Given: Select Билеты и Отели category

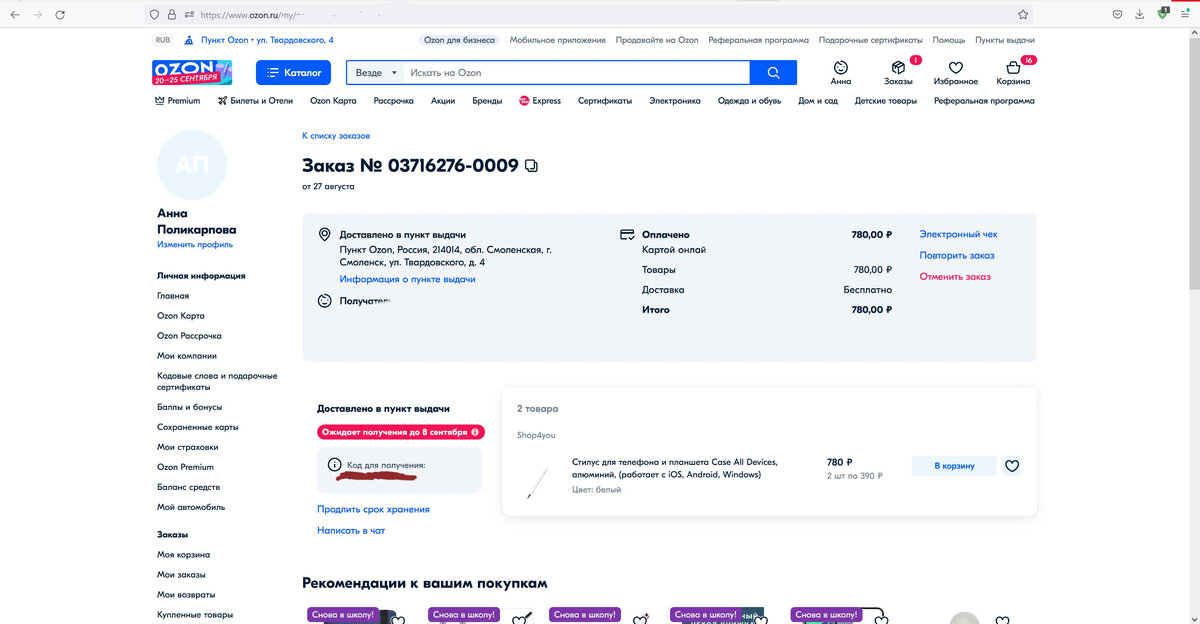Looking at the screenshot, I should (x=254, y=101).
